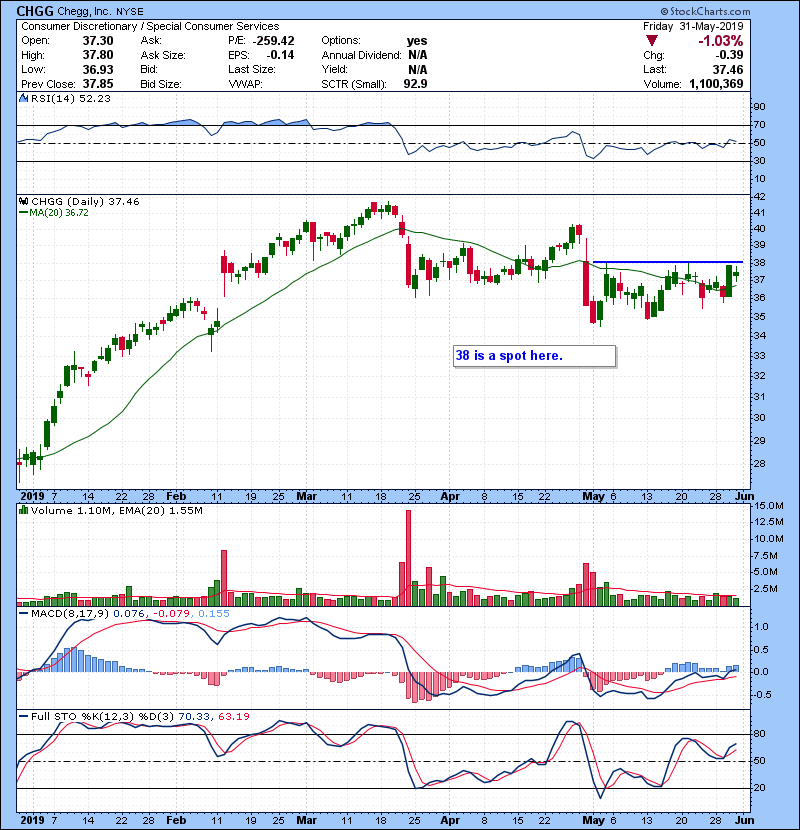Screen dimensions: 800x830
Task: Click the Apr date label under the stochastic panel
Action: [x=450, y=820]
